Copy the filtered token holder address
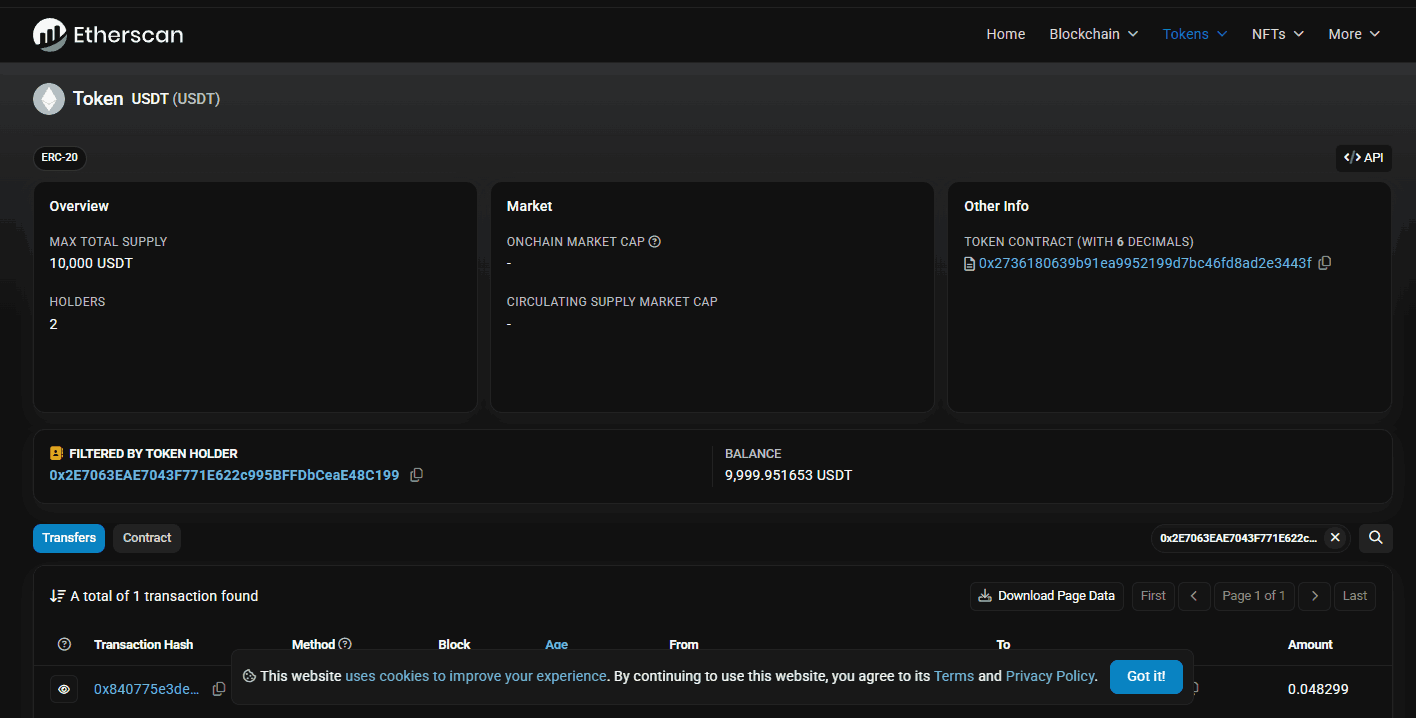 pyautogui.click(x=417, y=475)
